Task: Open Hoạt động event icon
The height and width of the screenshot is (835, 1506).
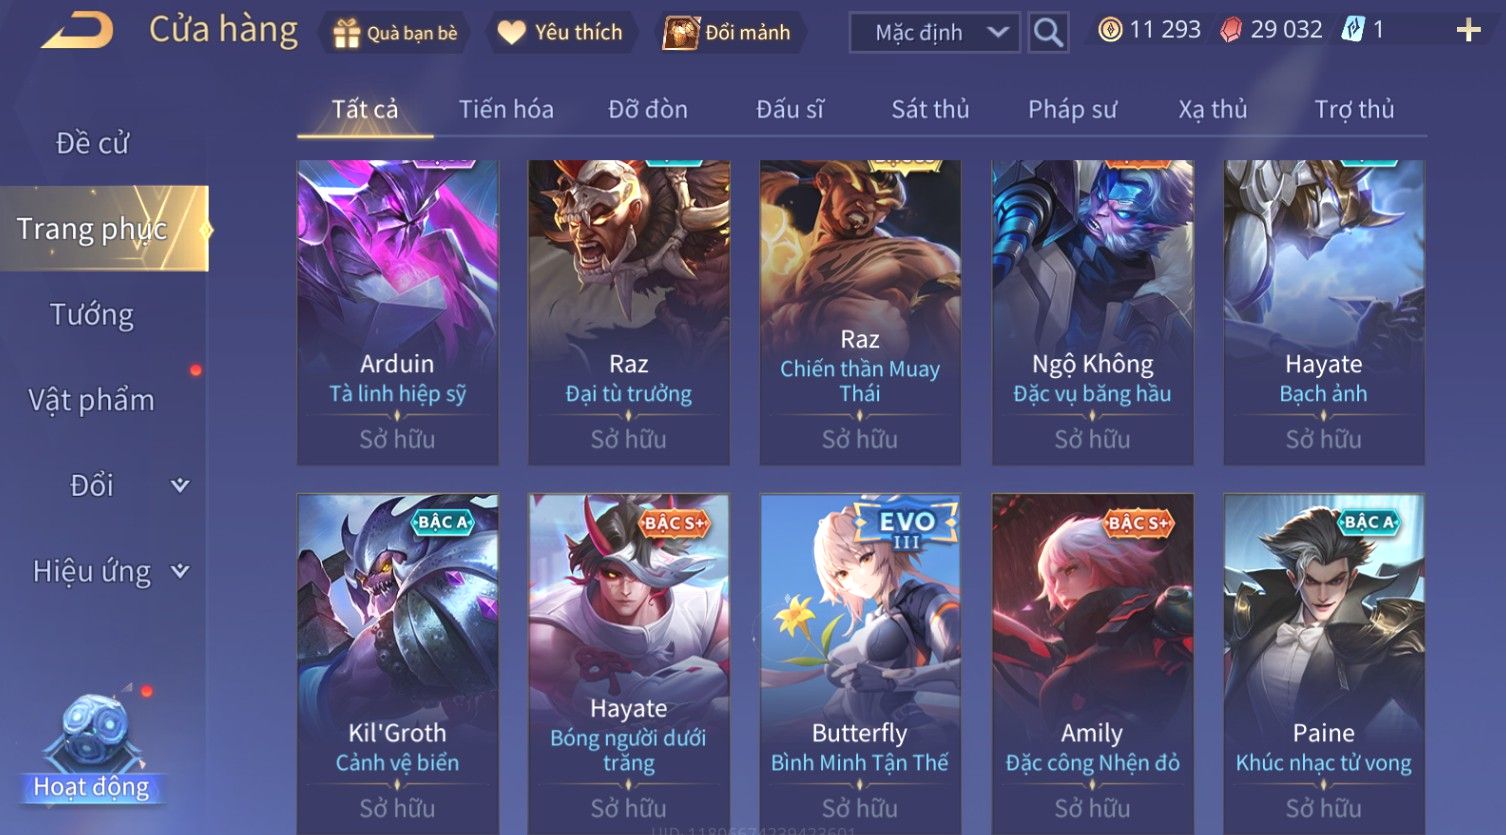Action: pos(92,745)
